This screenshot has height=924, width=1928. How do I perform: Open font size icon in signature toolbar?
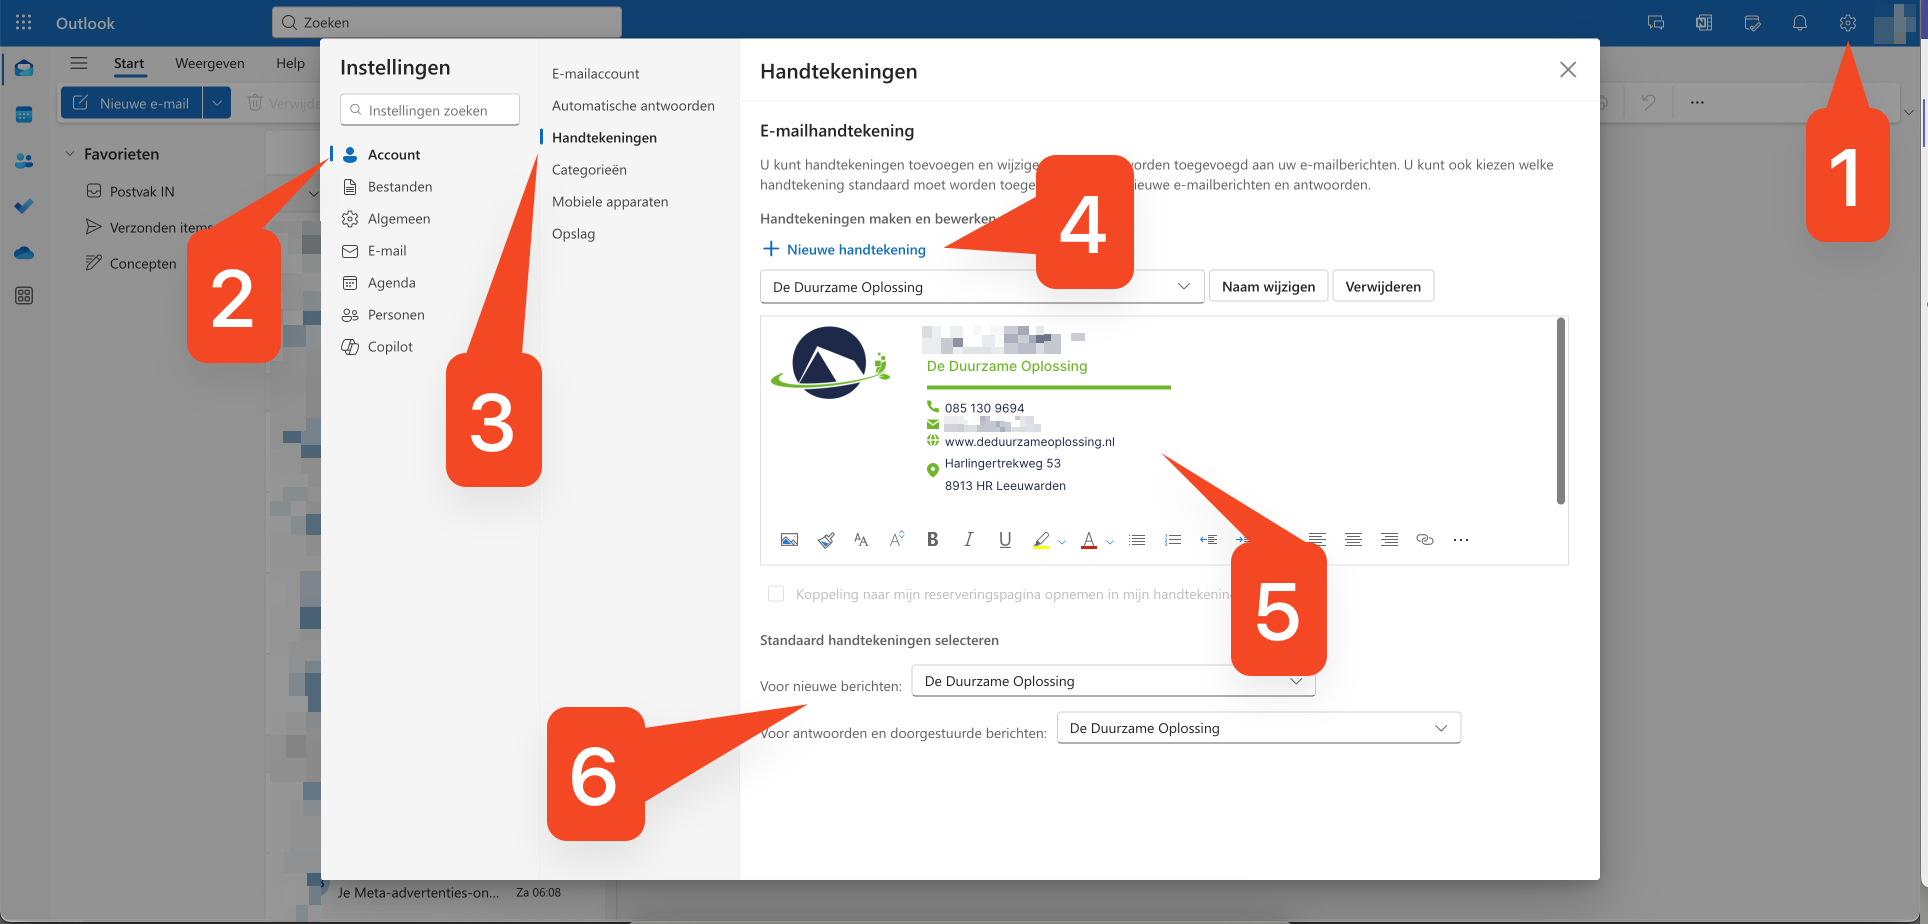[x=897, y=540]
